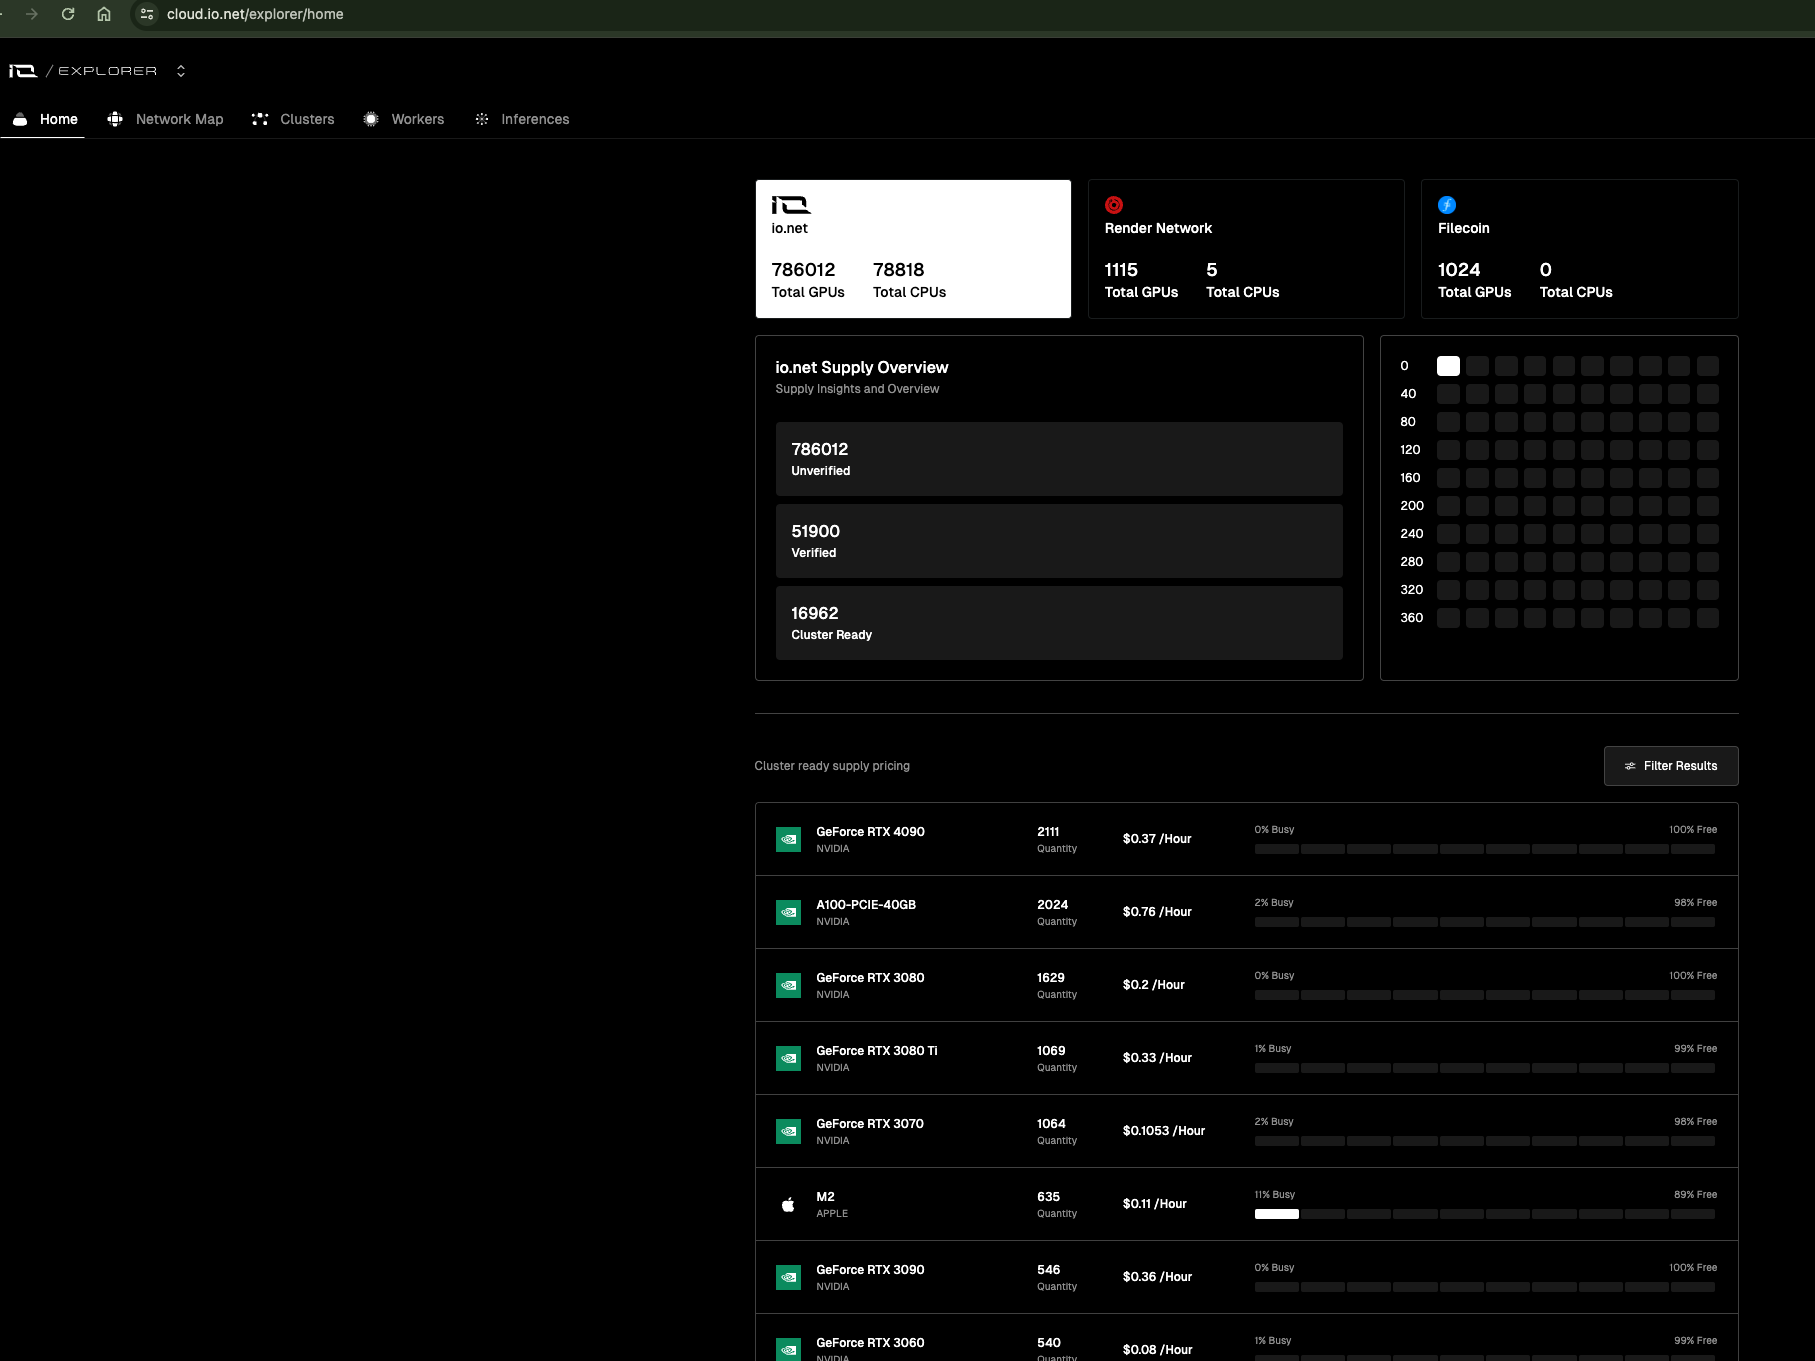Click the Network Map globe icon
This screenshot has width=1815, height=1361.
pyautogui.click(x=115, y=119)
